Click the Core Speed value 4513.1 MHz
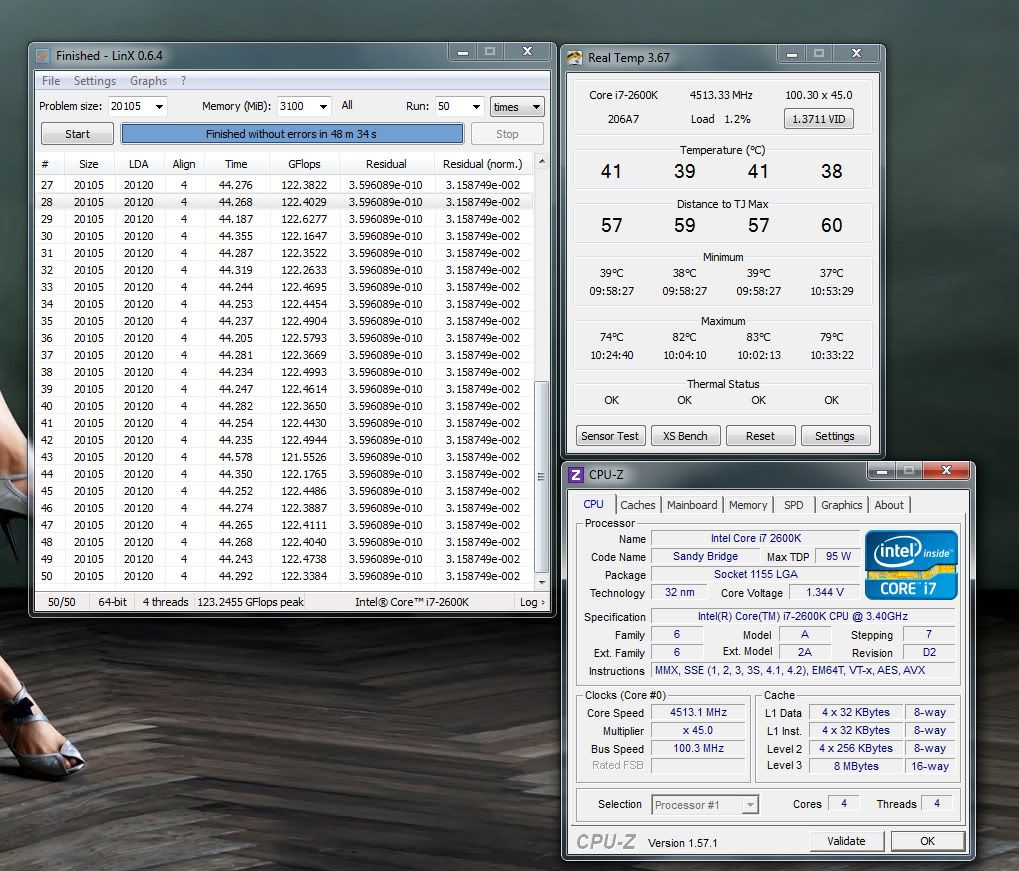The width and height of the screenshot is (1019, 871). 699,713
